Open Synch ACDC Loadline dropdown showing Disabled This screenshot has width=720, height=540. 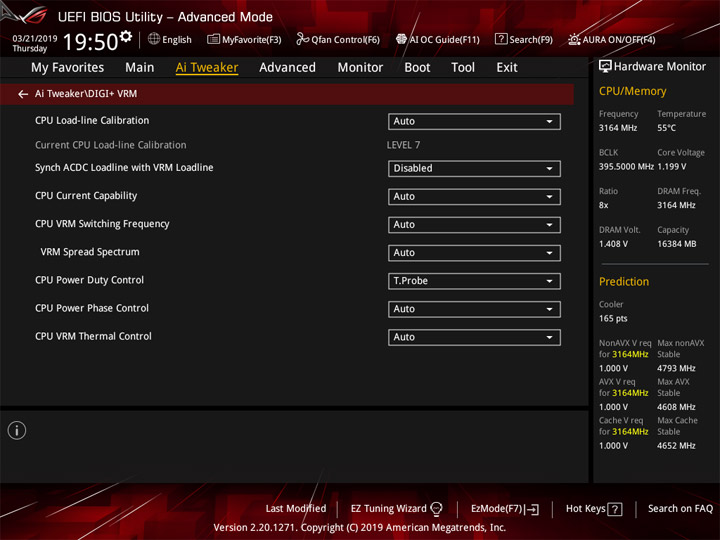pyautogui.click(x=474, y=169)
